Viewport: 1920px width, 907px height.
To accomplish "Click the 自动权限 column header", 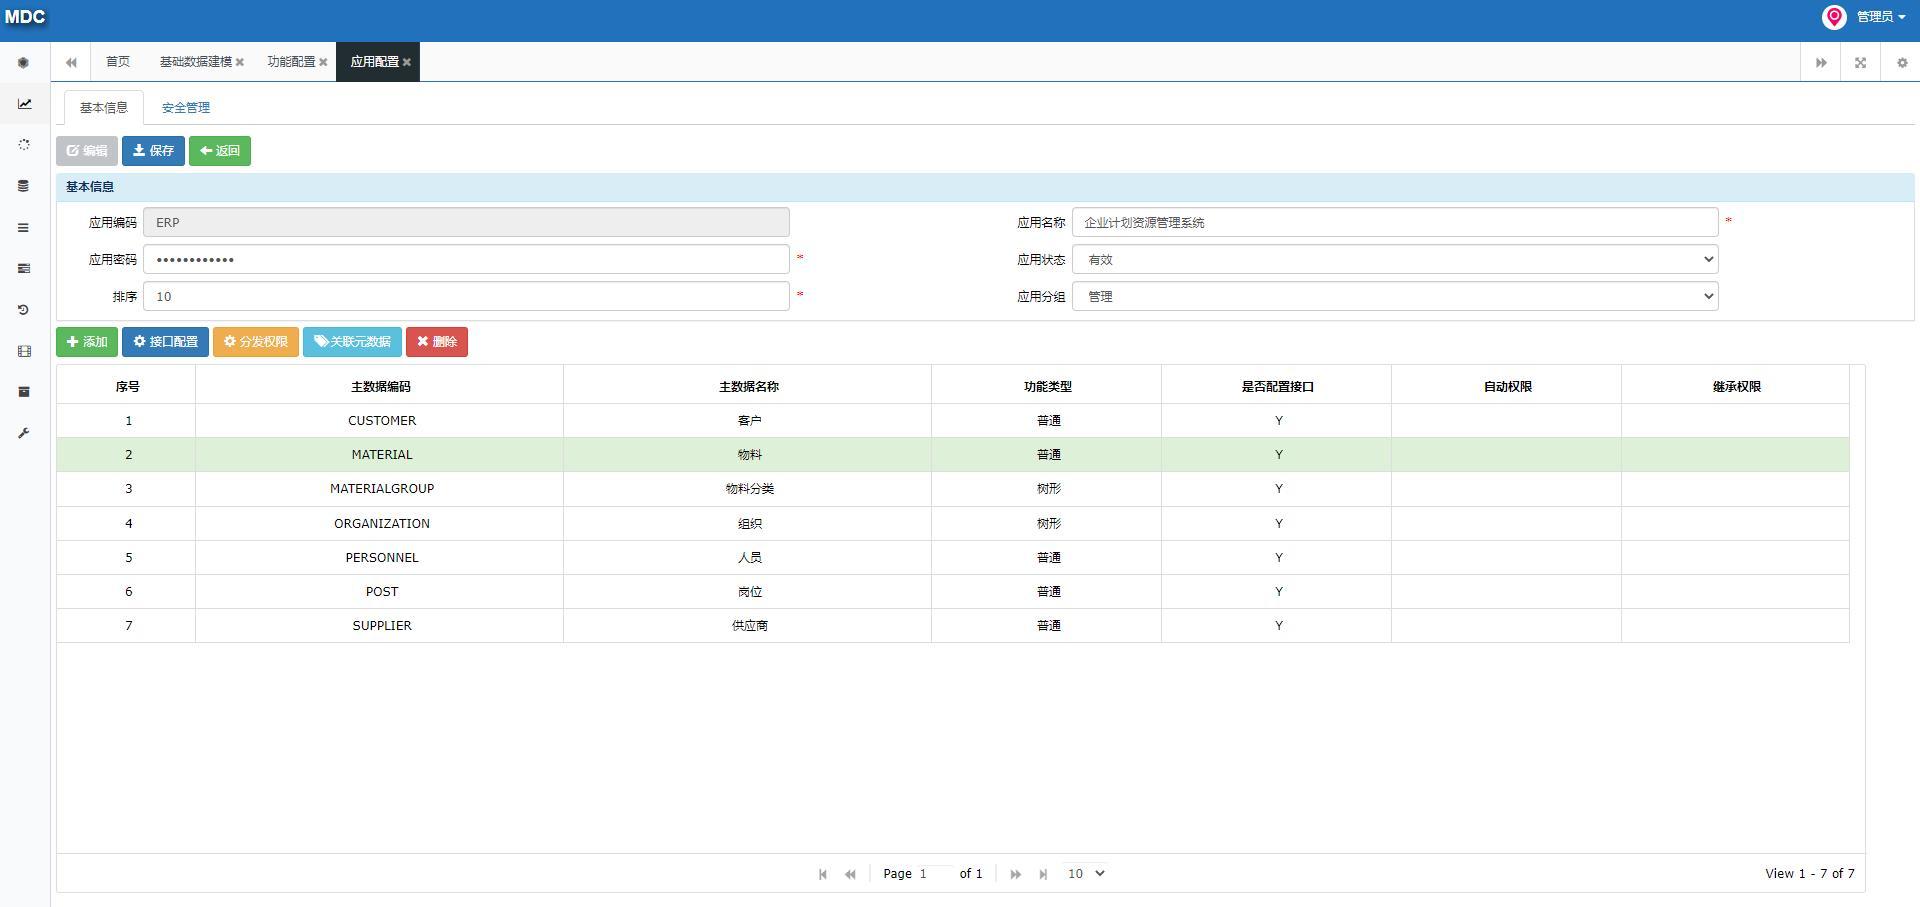I will pos(1507,386).
